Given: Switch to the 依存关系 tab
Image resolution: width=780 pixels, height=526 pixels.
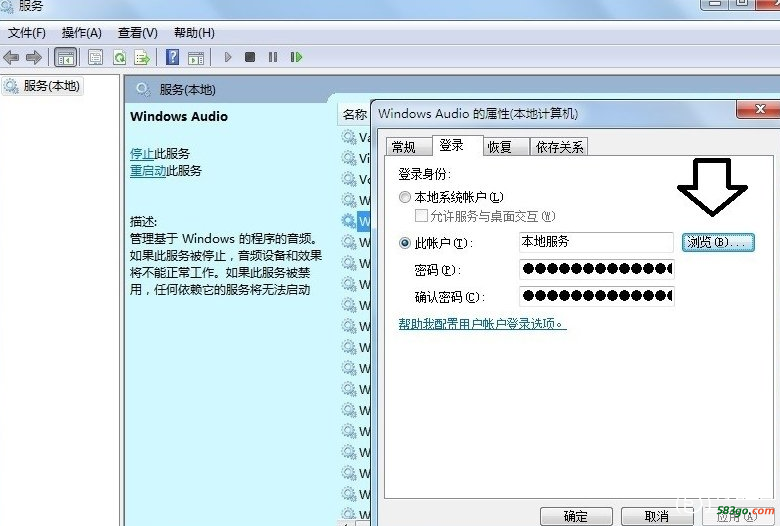Looking at the screenshot, I should [x=559, y=147].
